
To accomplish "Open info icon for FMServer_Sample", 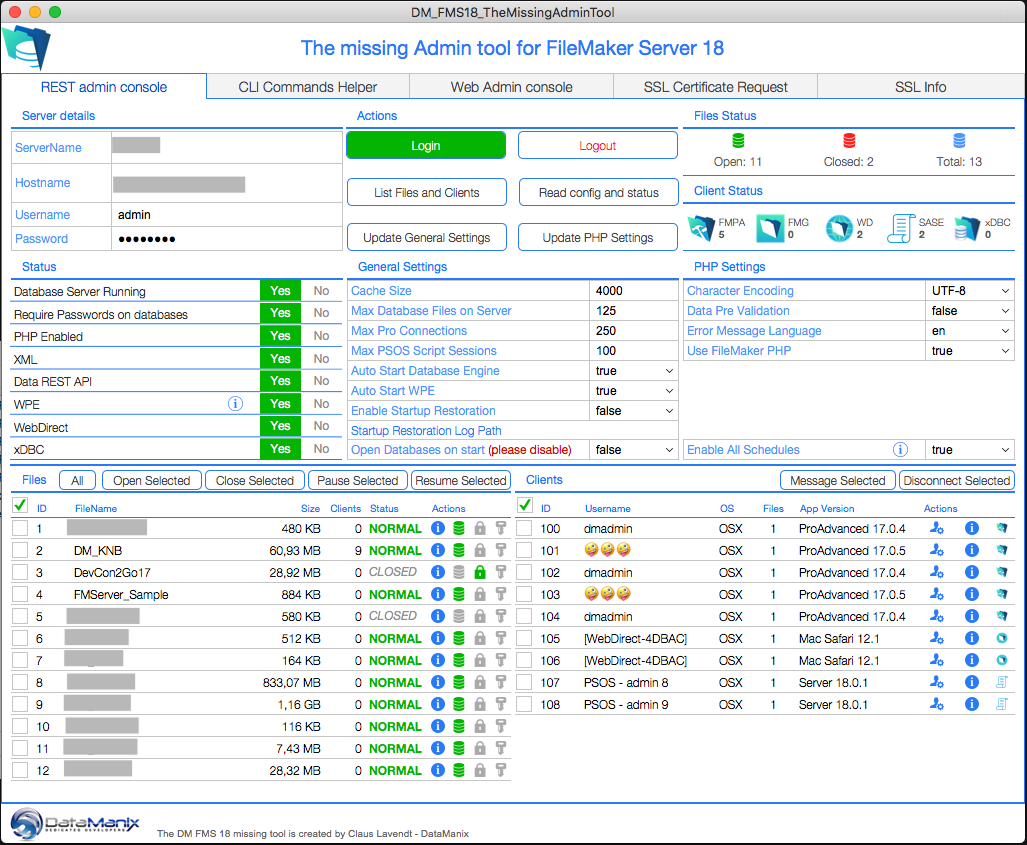I will 438,594.
